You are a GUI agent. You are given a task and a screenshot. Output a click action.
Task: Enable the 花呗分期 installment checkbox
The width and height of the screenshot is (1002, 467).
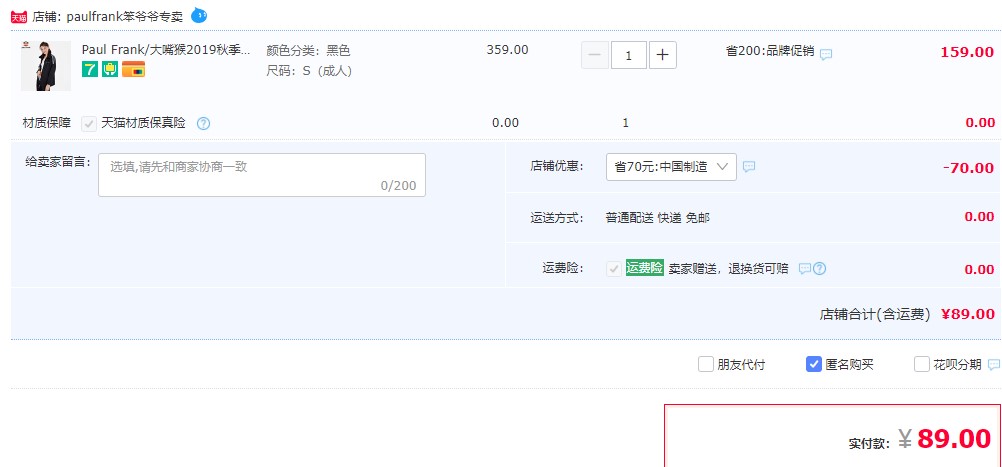(x=921, y=364)
